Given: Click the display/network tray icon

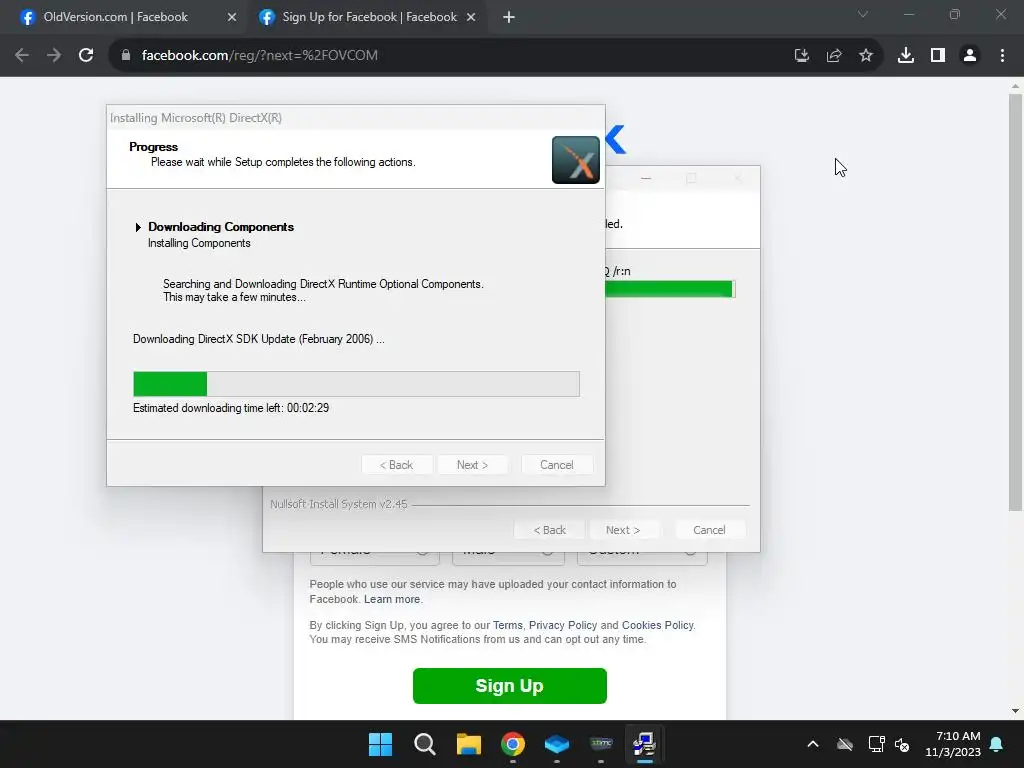Looking at the screenshot, I should (876, 744).
